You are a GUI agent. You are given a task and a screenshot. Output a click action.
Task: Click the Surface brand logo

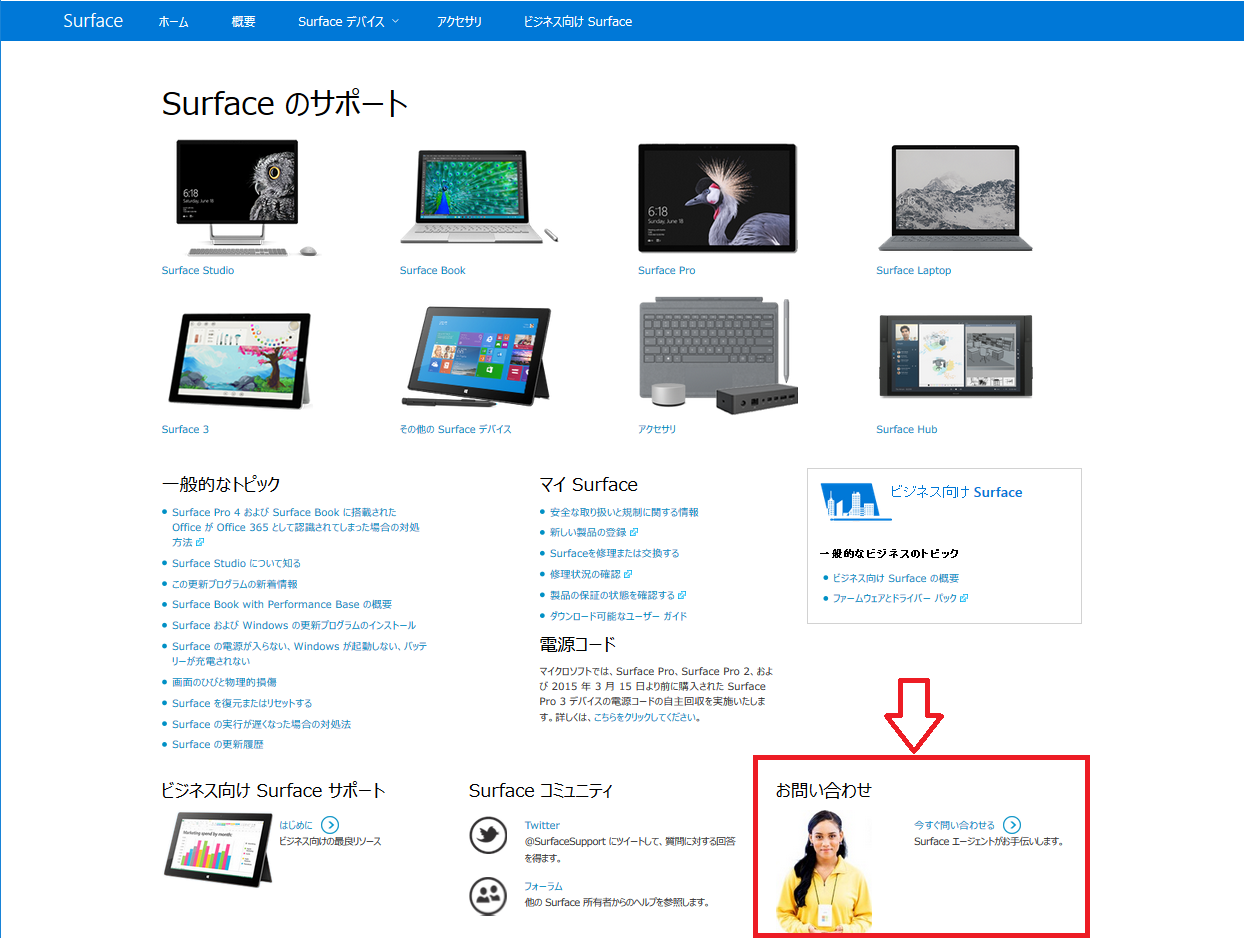tap(93, 20)
